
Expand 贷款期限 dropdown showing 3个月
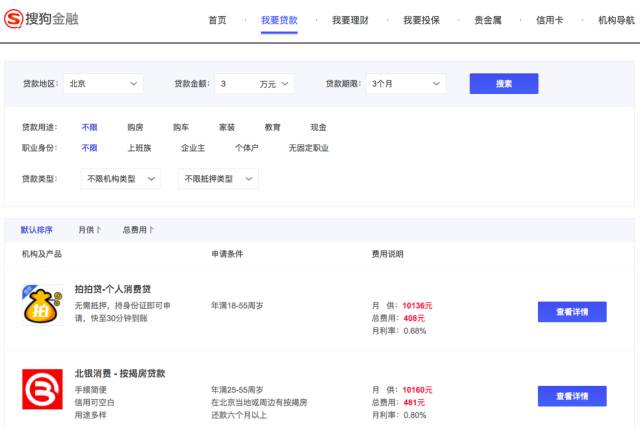pos(406,84)
